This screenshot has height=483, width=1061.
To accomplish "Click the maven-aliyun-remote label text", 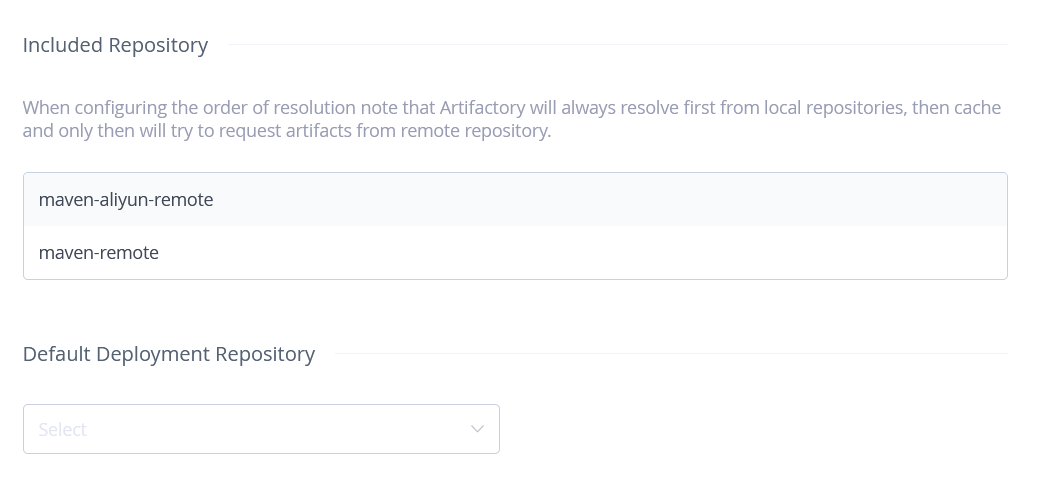I will tap(126, 200).
